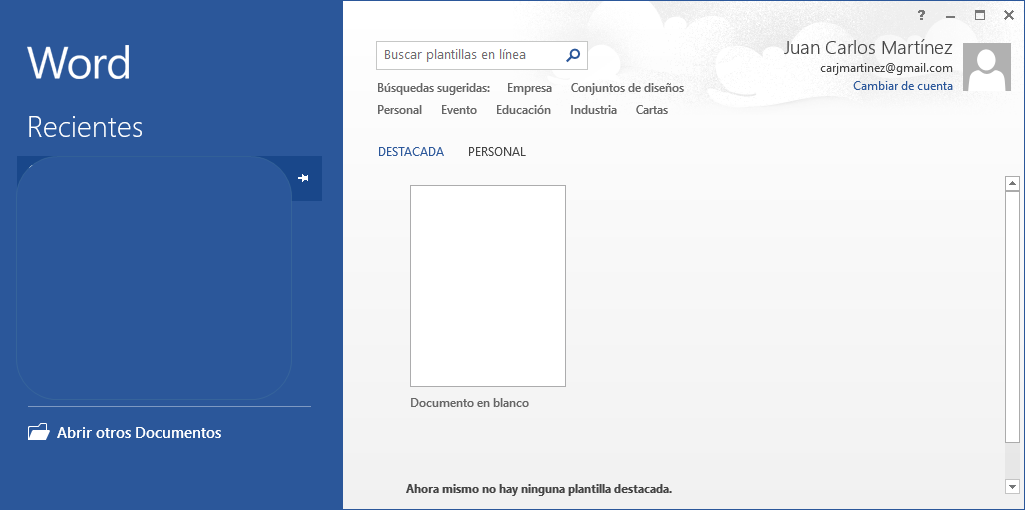Viewport: 1025px width, 510px height.
Task: Click scrollbar down arrow in templates pane
Action: [x=1013, y=486]
